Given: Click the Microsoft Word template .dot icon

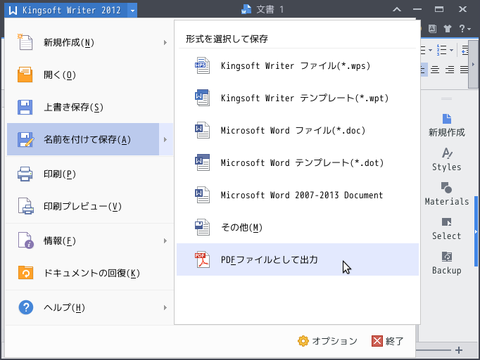Looking at the screenshot, I should [202, 162].
